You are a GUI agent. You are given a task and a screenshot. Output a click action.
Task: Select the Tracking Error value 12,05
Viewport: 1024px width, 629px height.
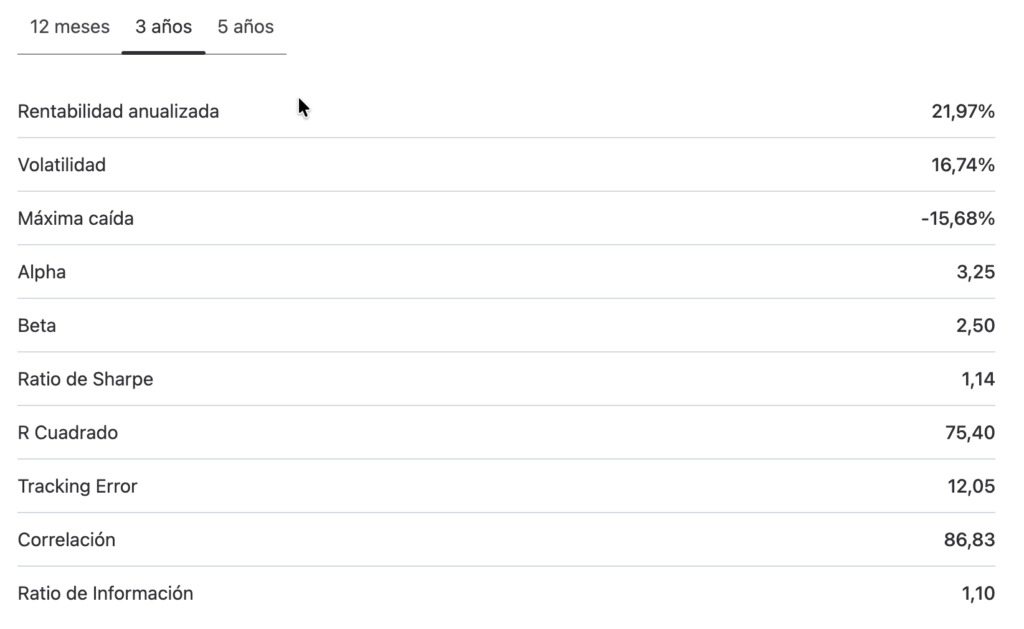pyautogui.click(x=971, y=487)
